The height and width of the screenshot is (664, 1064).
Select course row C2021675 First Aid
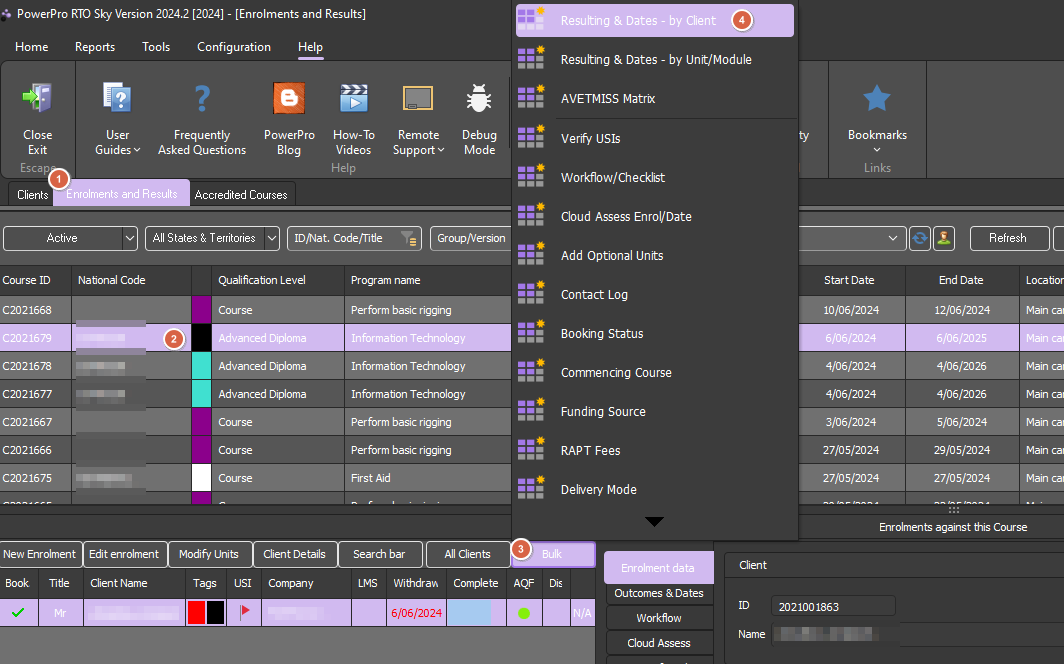[255, 477]
